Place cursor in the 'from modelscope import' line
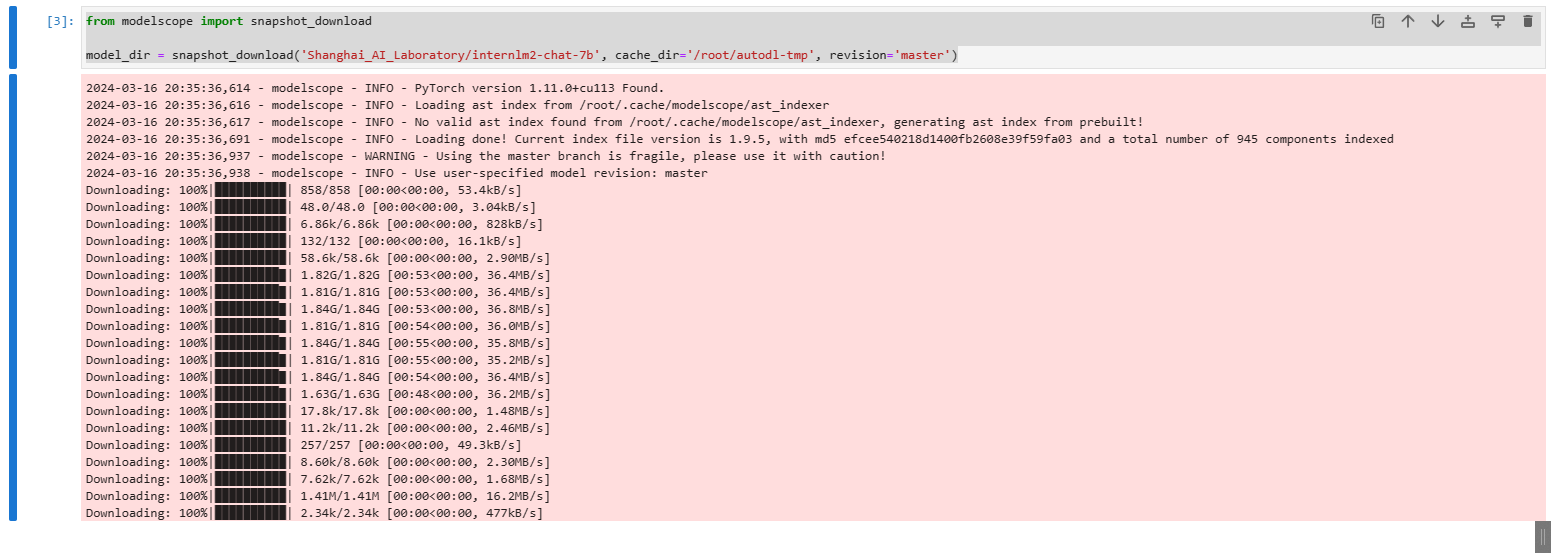The width and height of the screenshot is (1551, 559). point(228,21)
